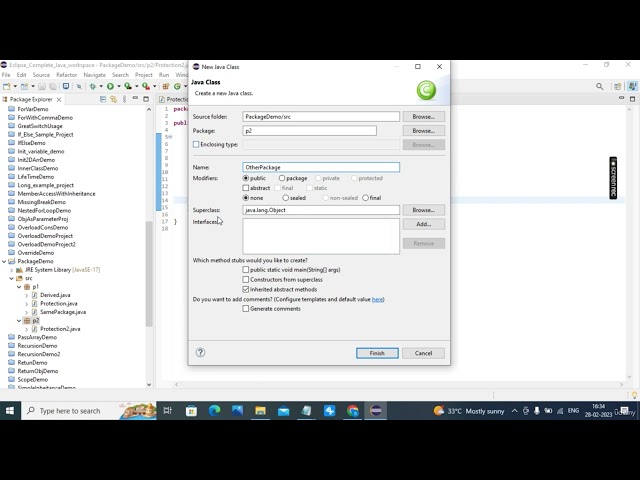This screenshot has height=480, width=640.
Task: Click the Coverage run icon
Action: (x=128, y=86)
